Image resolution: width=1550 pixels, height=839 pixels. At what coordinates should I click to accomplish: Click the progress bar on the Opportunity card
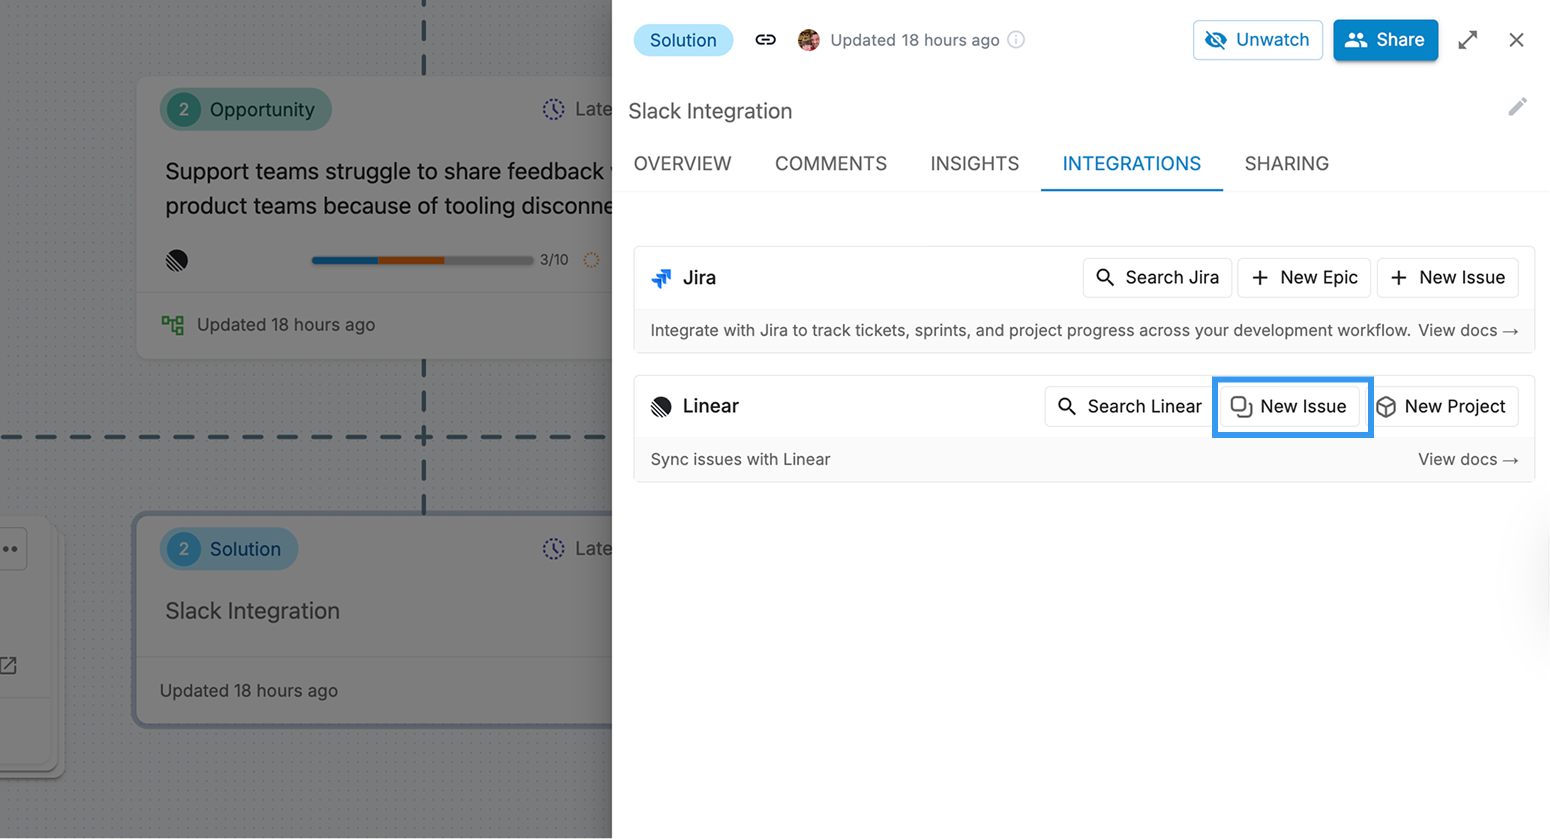(422, 260)
